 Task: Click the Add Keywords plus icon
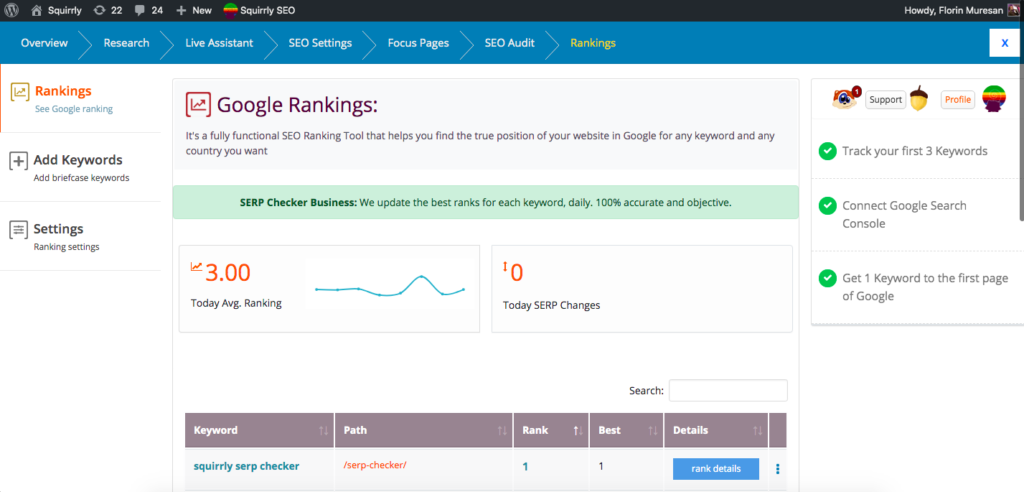[x=18, y=161]
